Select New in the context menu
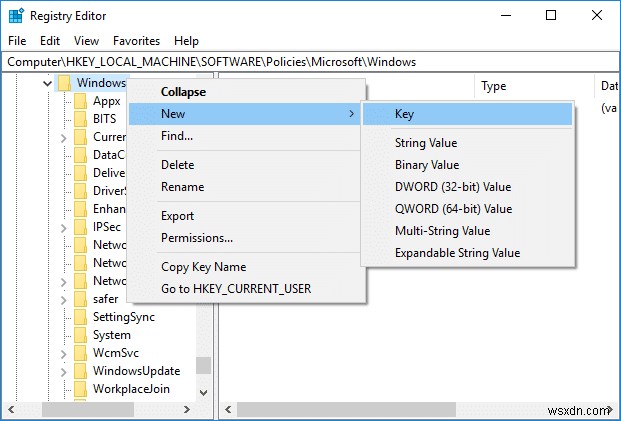 pyautogui.click(x=244, y=114)
